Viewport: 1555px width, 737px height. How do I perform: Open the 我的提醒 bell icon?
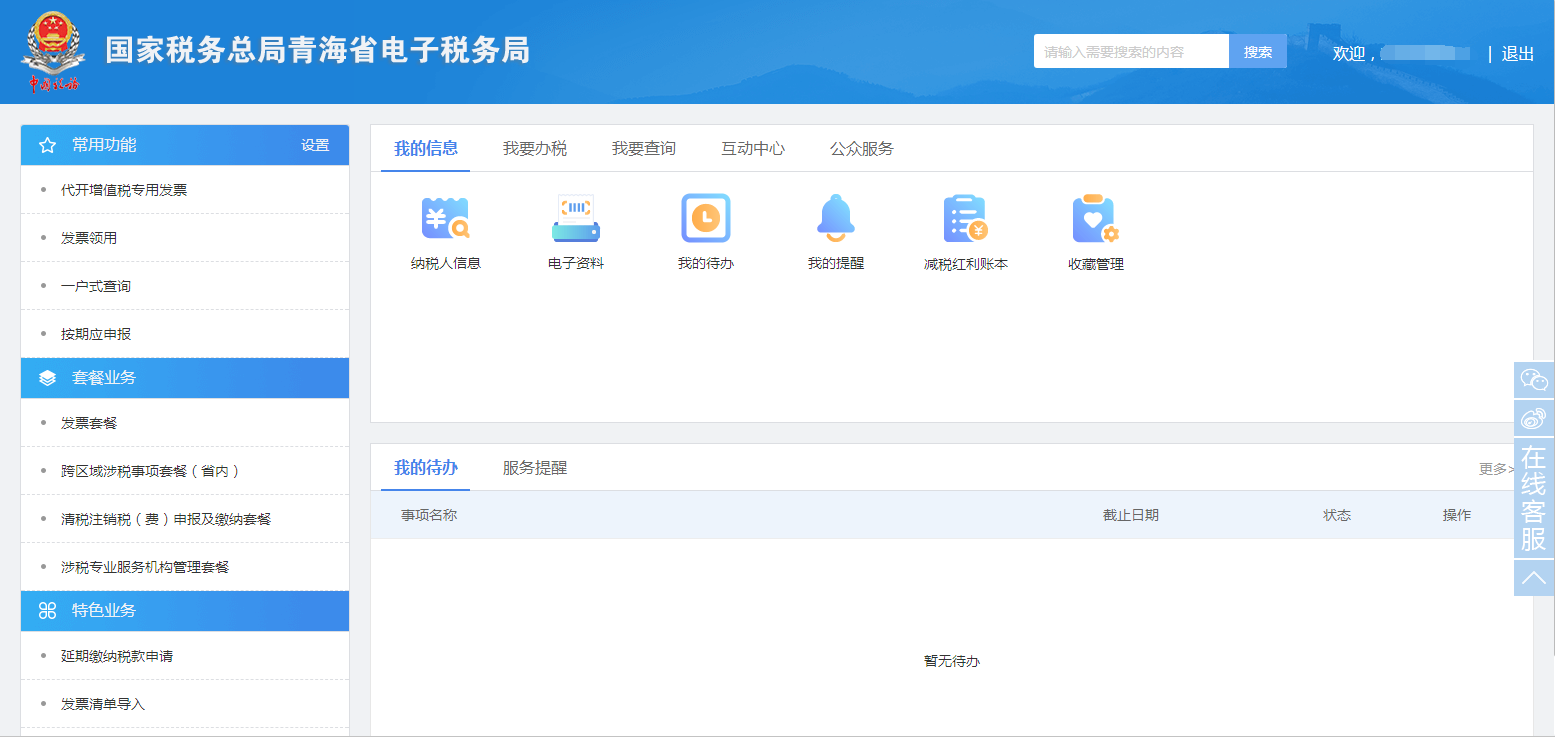click(x=836, y=218)
